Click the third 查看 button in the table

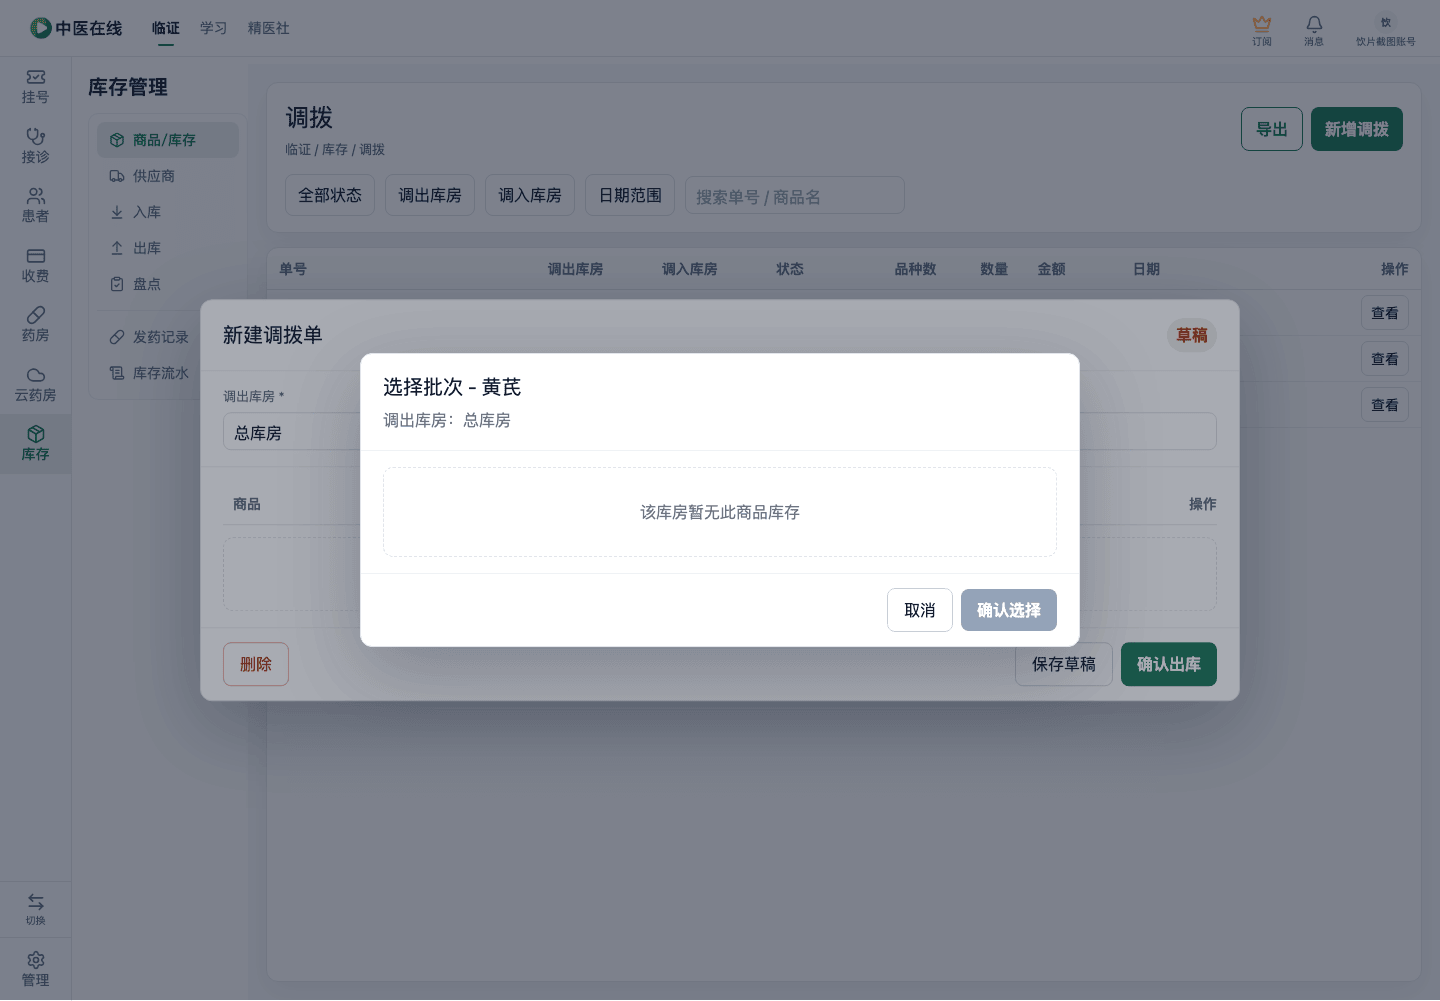click(x=1385, y=405)
